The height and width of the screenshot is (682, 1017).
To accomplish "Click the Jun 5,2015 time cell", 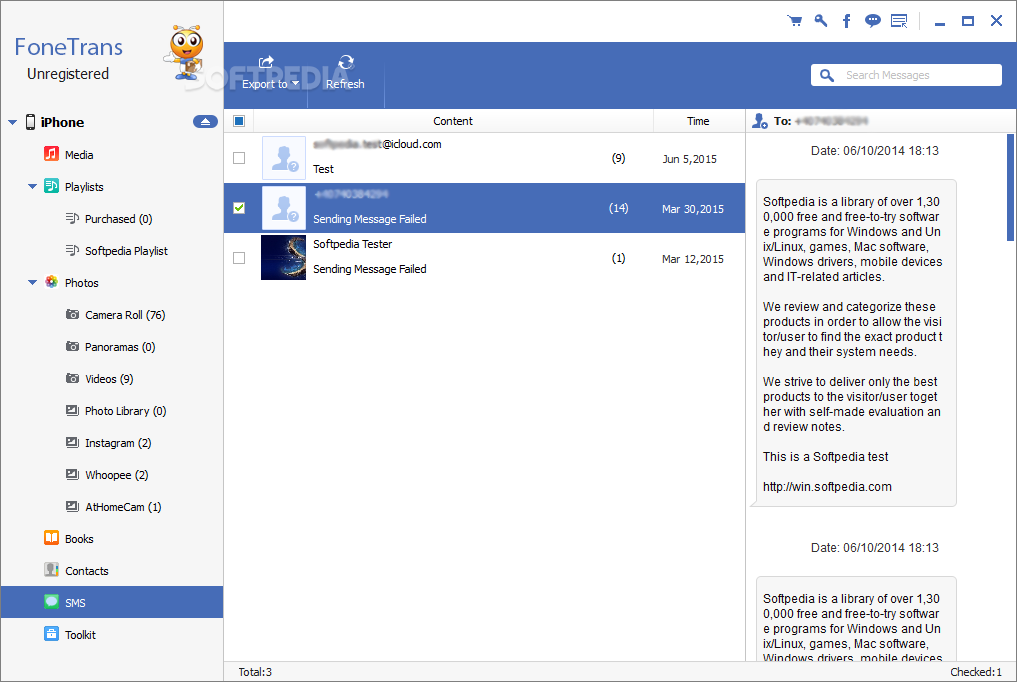I will pos(689,159).
